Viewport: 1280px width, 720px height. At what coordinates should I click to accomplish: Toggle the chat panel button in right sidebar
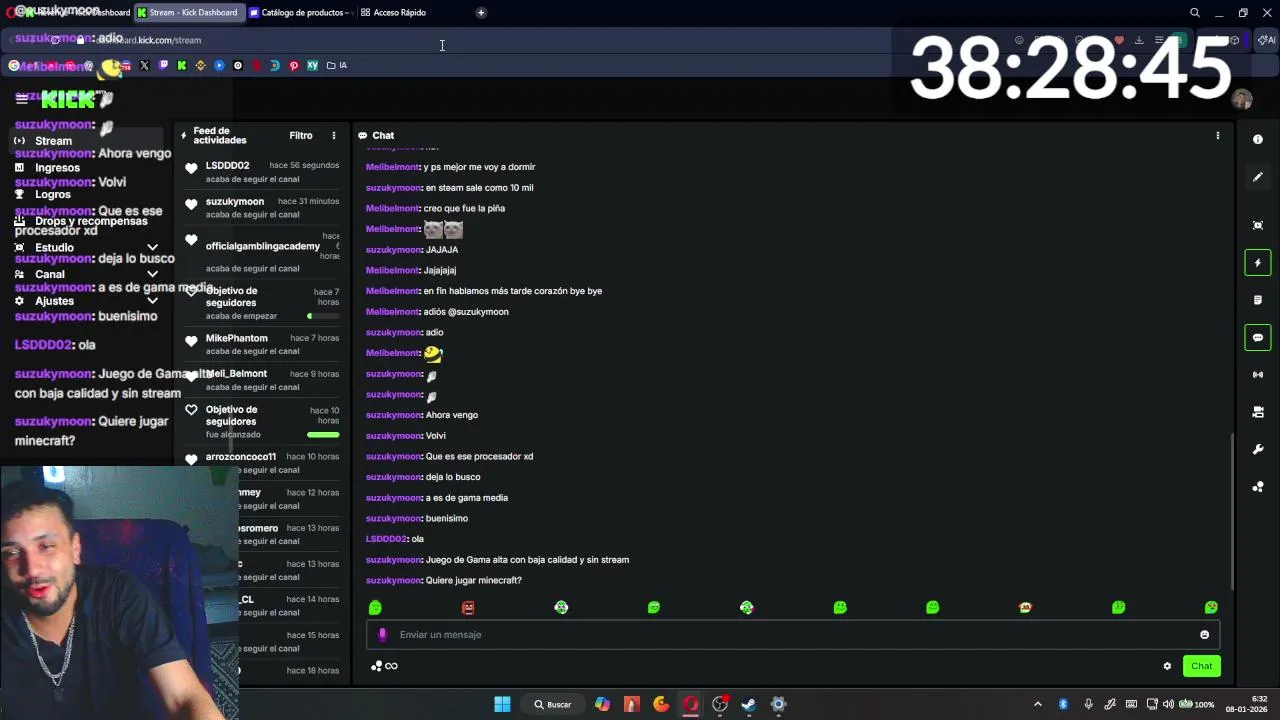pyautogui.click(x=1258, y=337)
